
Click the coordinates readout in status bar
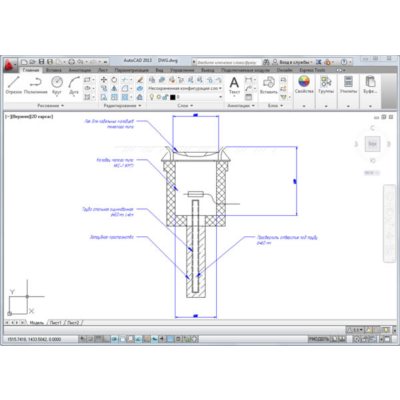(34, 339)
